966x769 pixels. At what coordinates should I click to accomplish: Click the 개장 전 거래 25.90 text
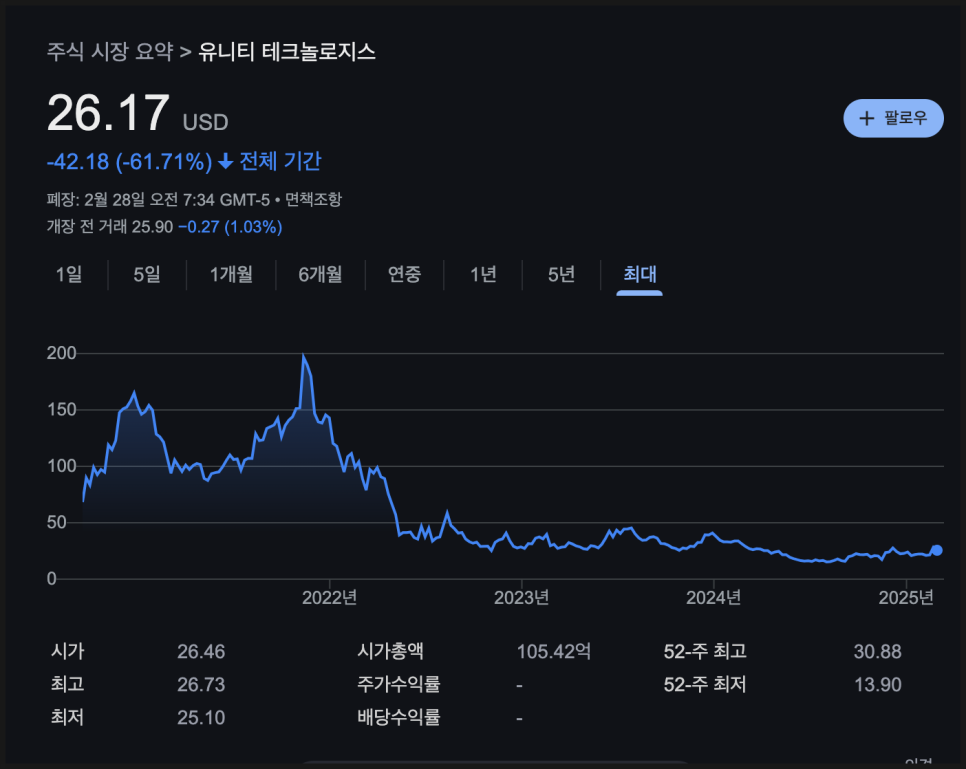[x=110, y=227]
